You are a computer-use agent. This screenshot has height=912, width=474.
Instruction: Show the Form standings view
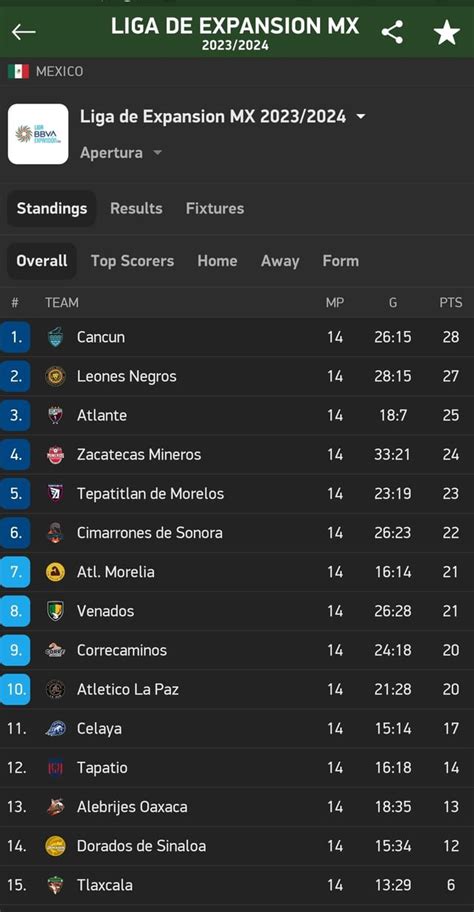340,261
